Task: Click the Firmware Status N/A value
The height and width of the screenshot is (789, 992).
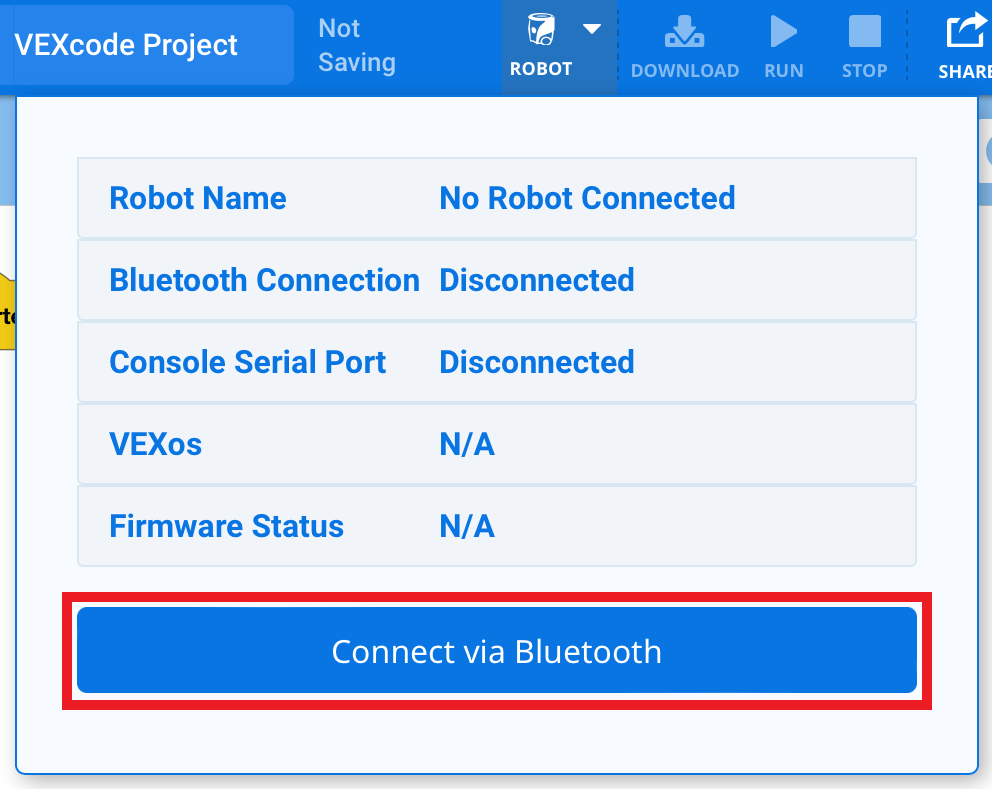Action: point(467,526)
